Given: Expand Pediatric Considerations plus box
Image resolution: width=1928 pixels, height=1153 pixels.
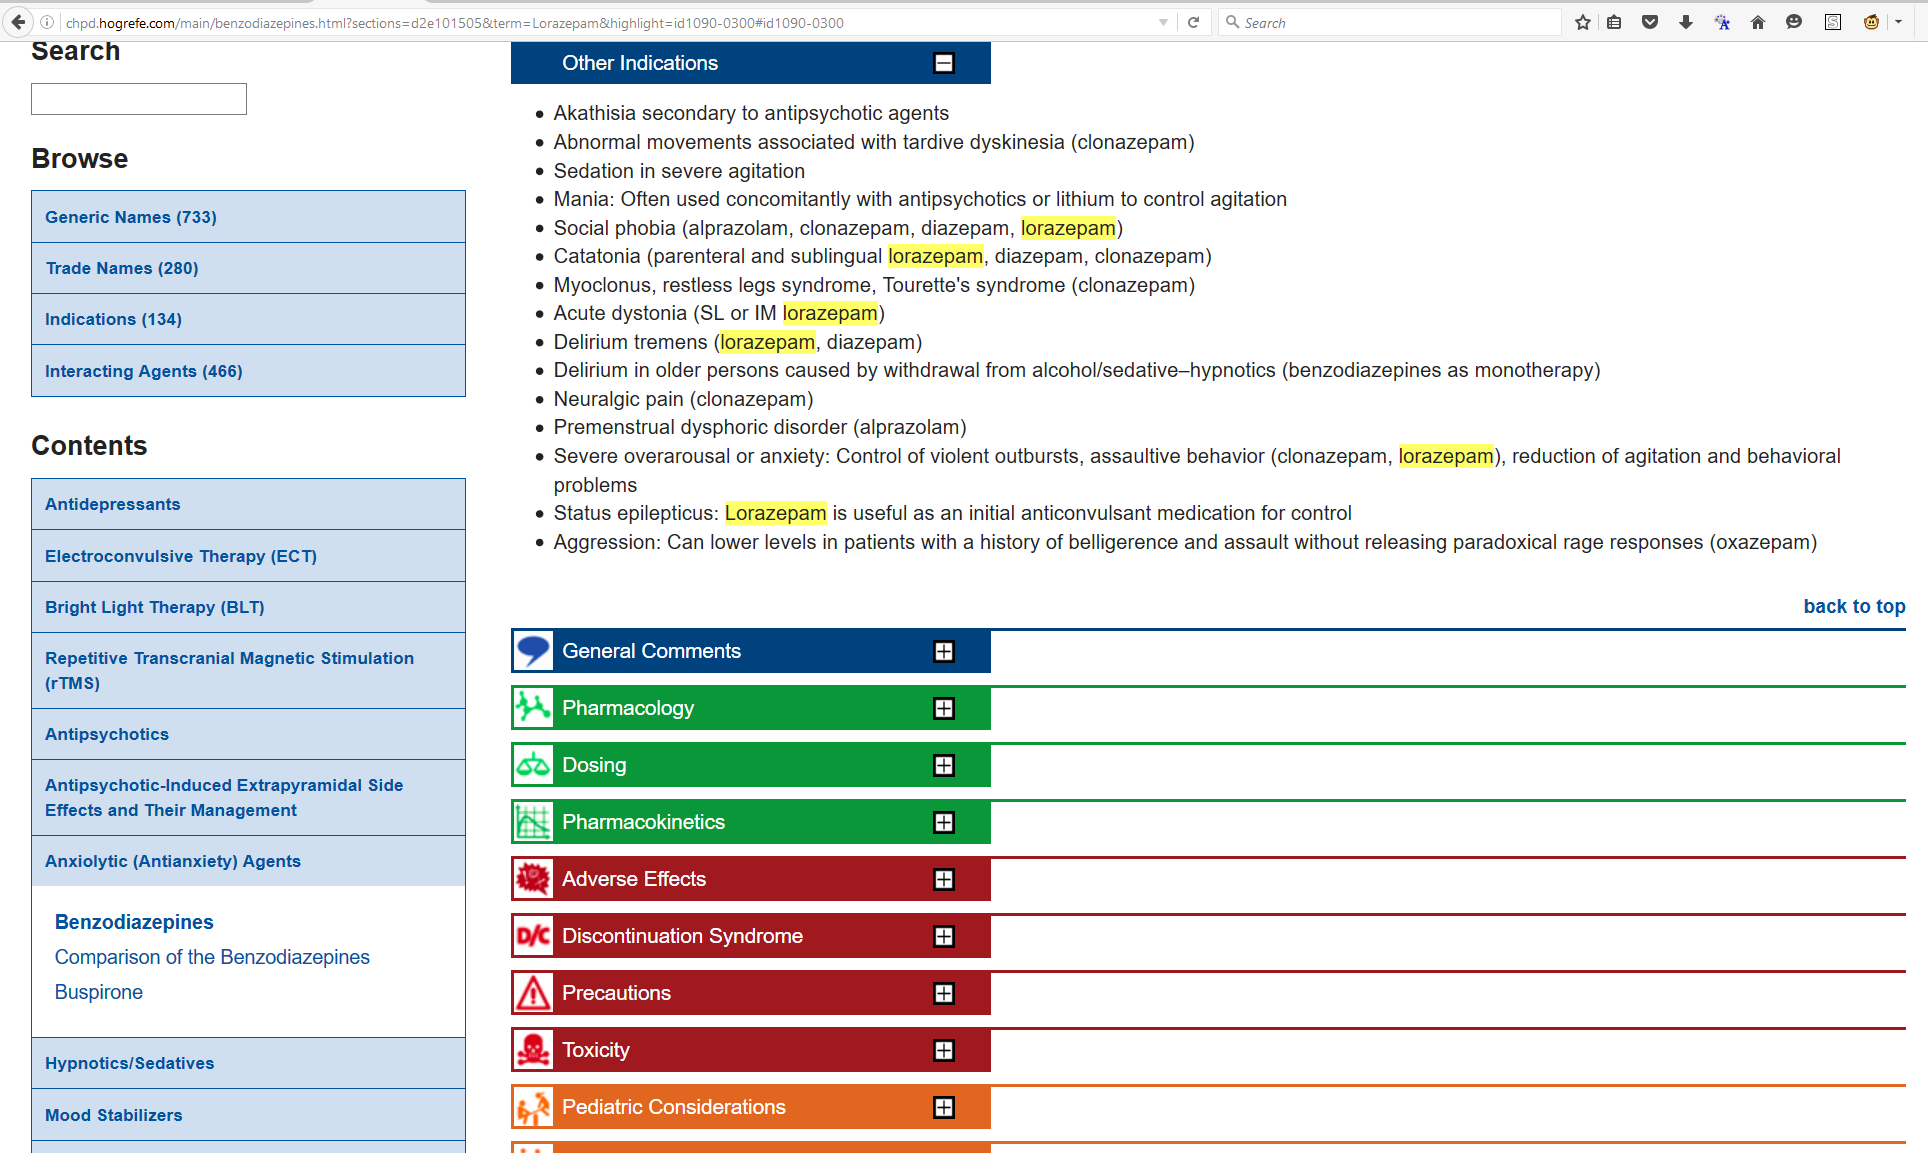Looking at the screenshot, I should pos(944,1107).
